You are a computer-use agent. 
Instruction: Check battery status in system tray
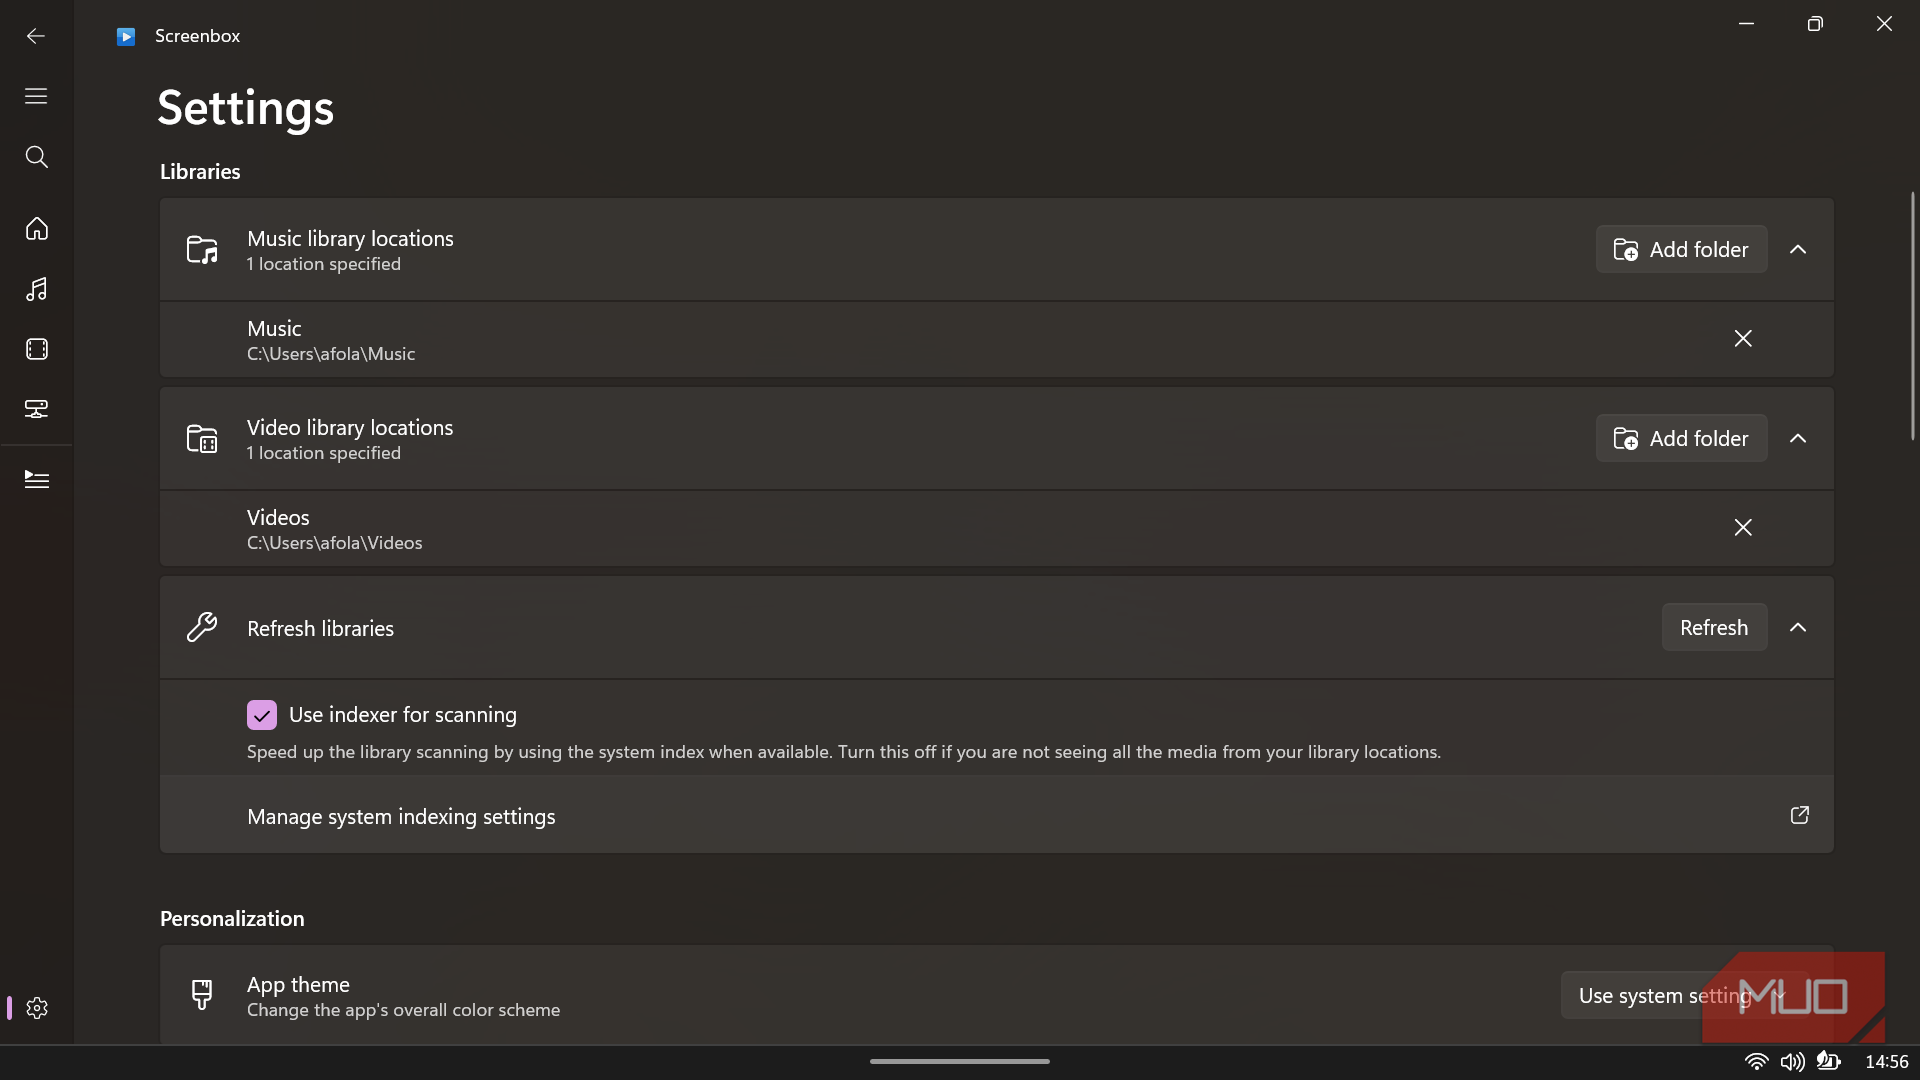(1828, 1062)
